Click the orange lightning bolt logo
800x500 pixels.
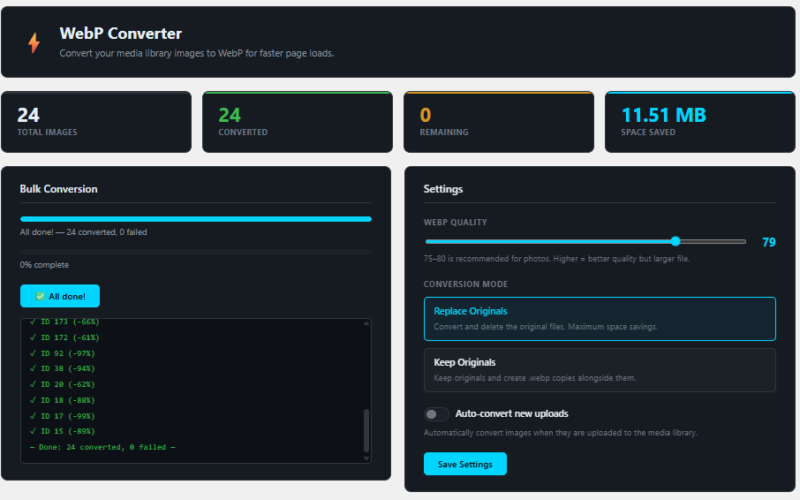34,43
